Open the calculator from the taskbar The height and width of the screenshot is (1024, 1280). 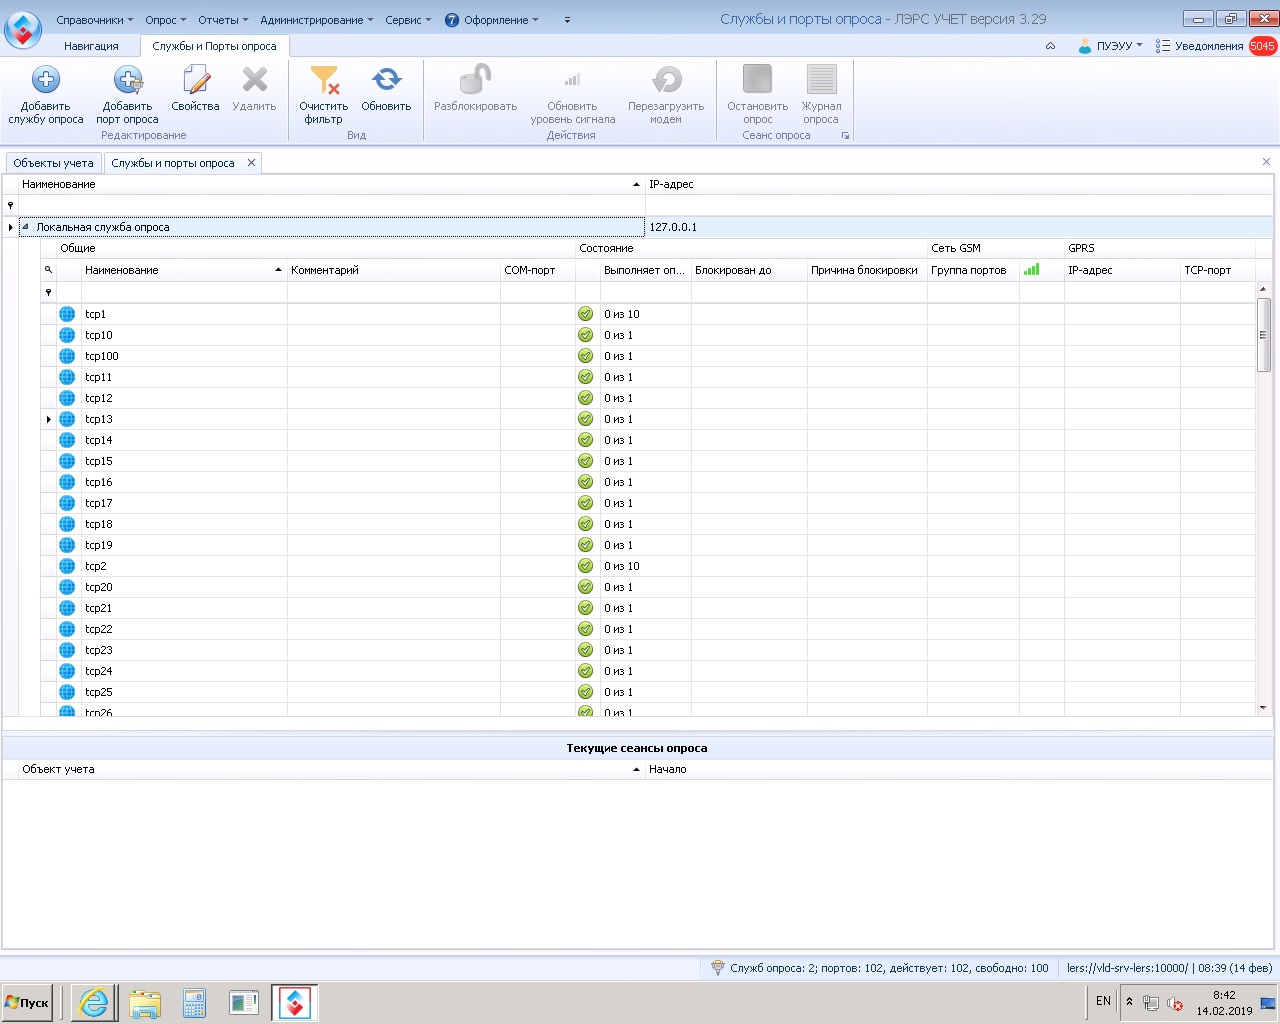[x=195, y=1003]
